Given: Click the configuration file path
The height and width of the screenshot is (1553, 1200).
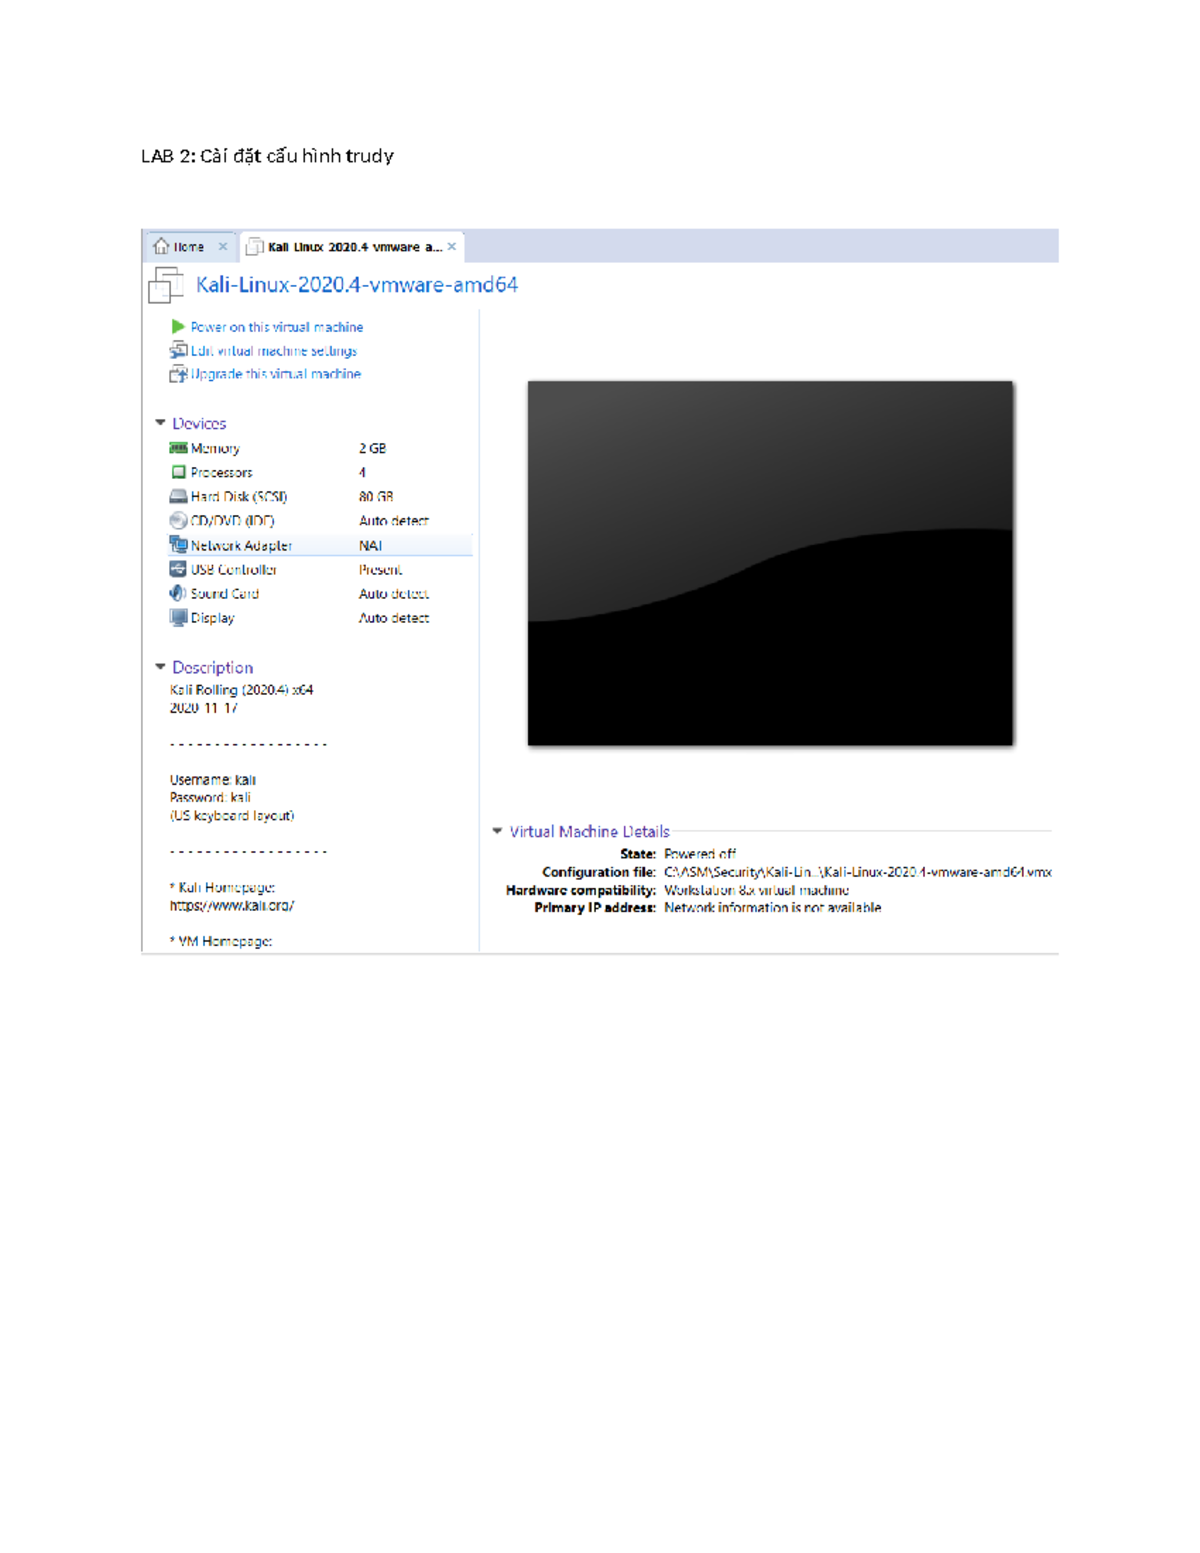Looking at the screenshot, I should point(858,872).
